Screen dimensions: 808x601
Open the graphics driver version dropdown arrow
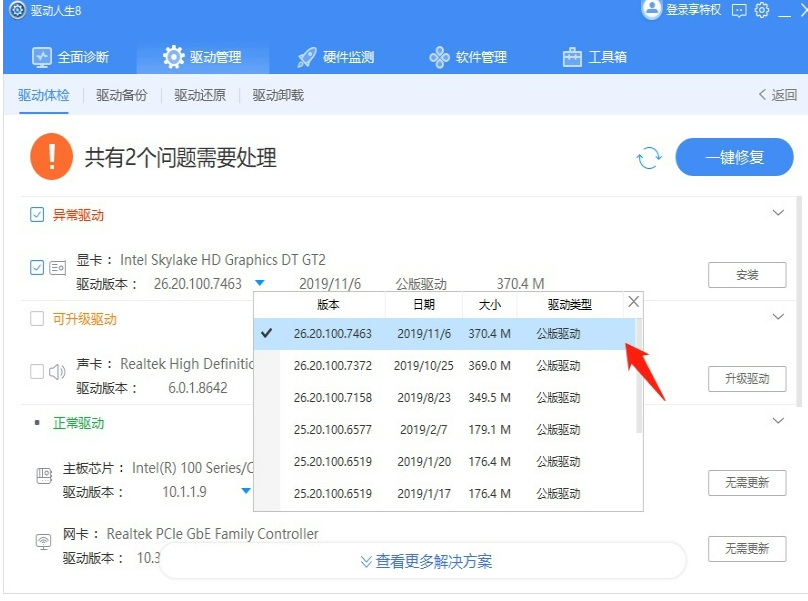click(259, 284)
